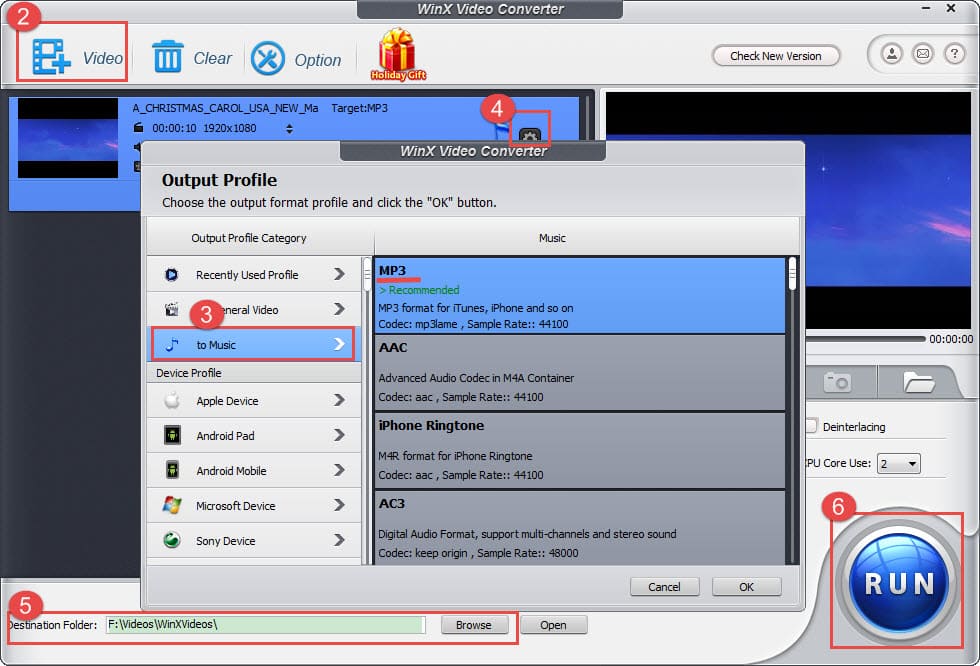
Task: Select the AC3 output profile
Action: [579, 528]
